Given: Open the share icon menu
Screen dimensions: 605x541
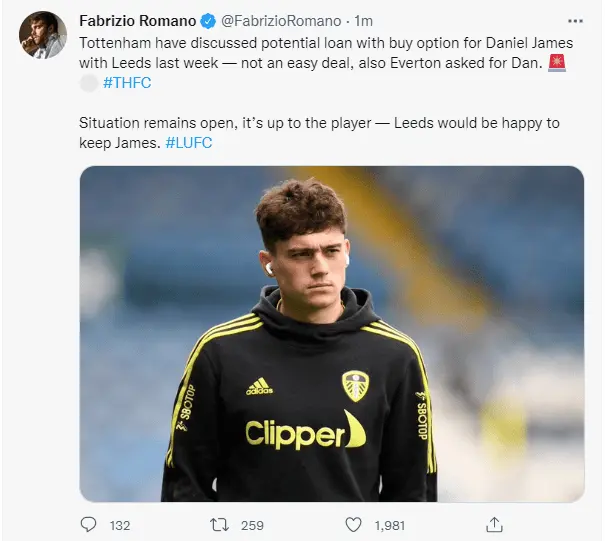Looking at the screenshot, I should [x=493, y=524].
